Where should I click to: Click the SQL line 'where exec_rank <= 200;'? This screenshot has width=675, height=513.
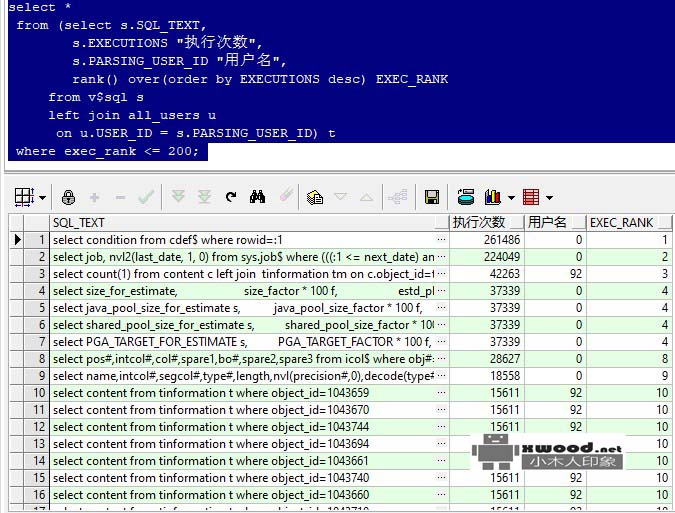click(x=108, y=151)
